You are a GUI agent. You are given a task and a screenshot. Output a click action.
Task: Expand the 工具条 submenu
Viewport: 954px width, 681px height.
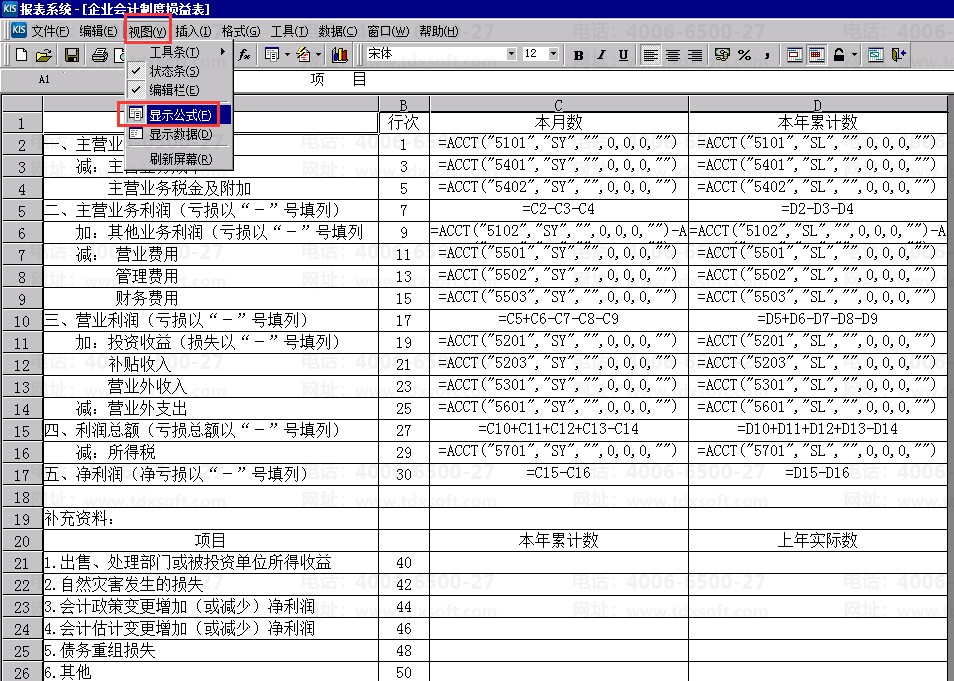tap(180, 52)
